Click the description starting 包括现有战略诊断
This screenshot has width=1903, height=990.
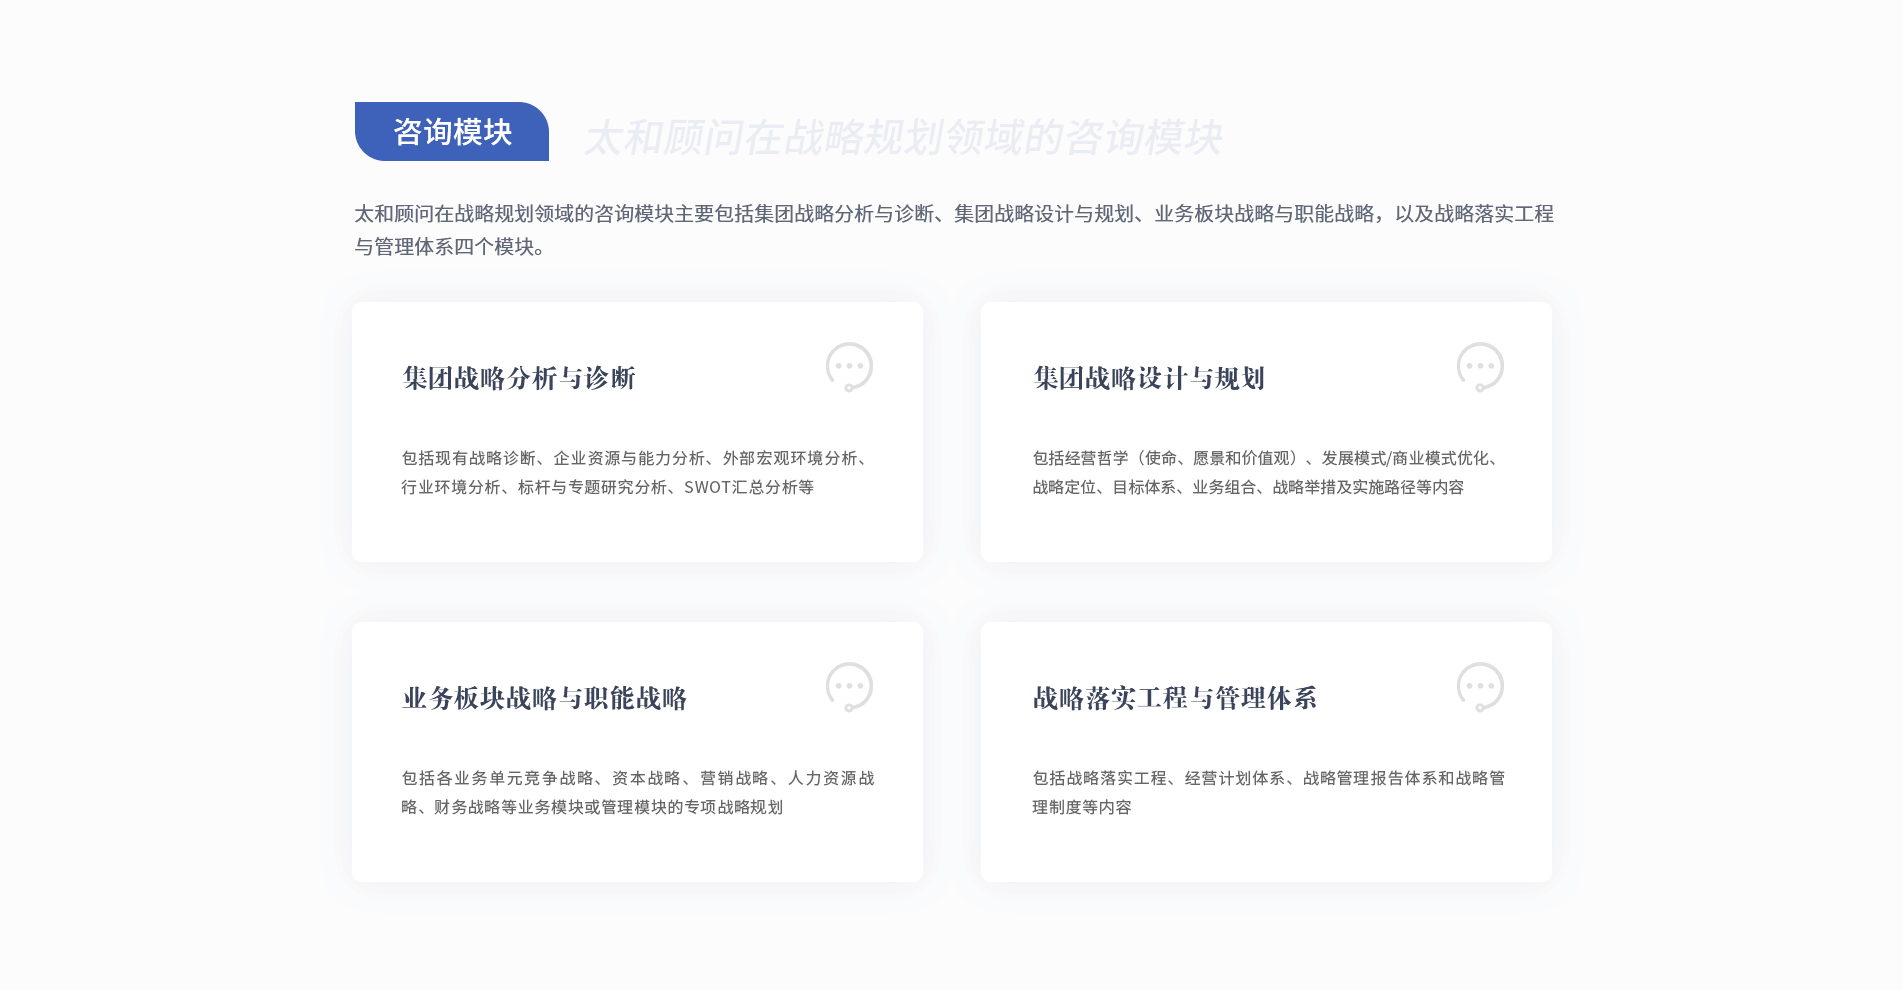pos(638,472)
